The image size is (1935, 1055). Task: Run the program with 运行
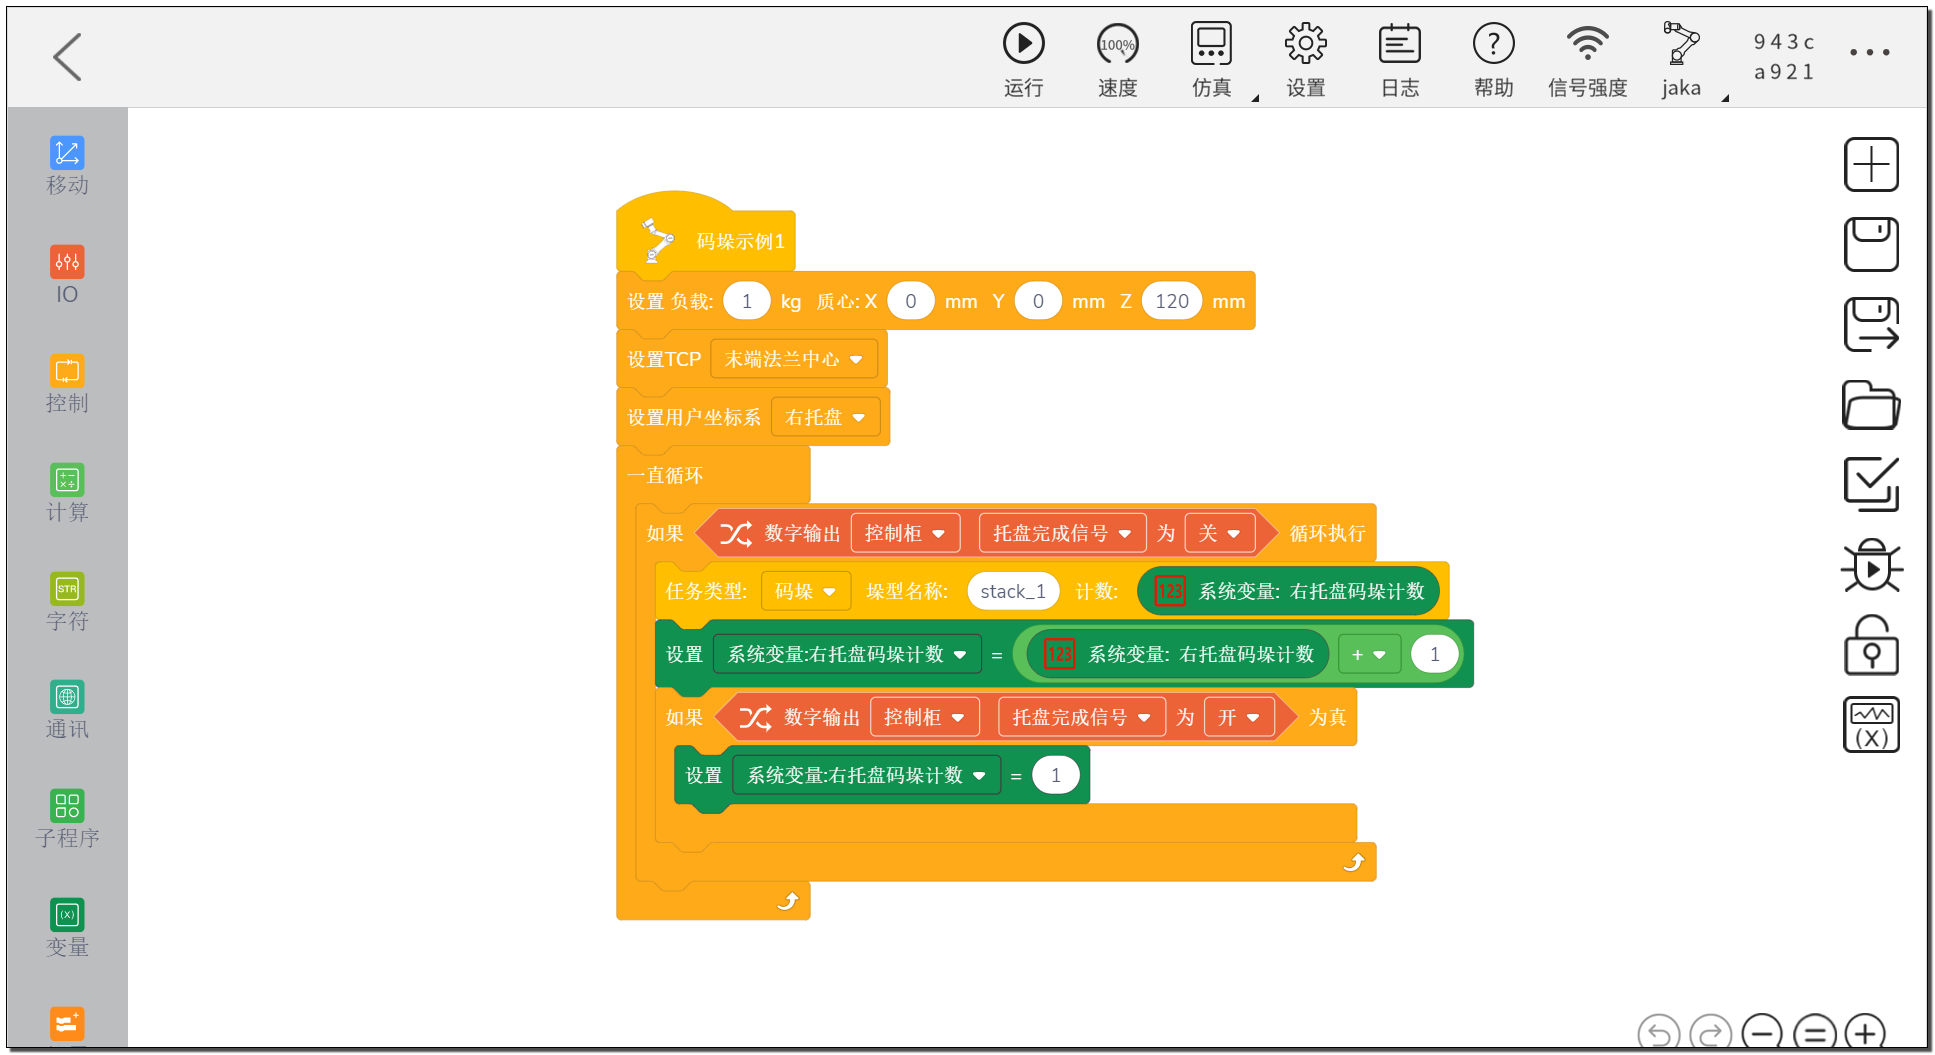[1023, 60]
